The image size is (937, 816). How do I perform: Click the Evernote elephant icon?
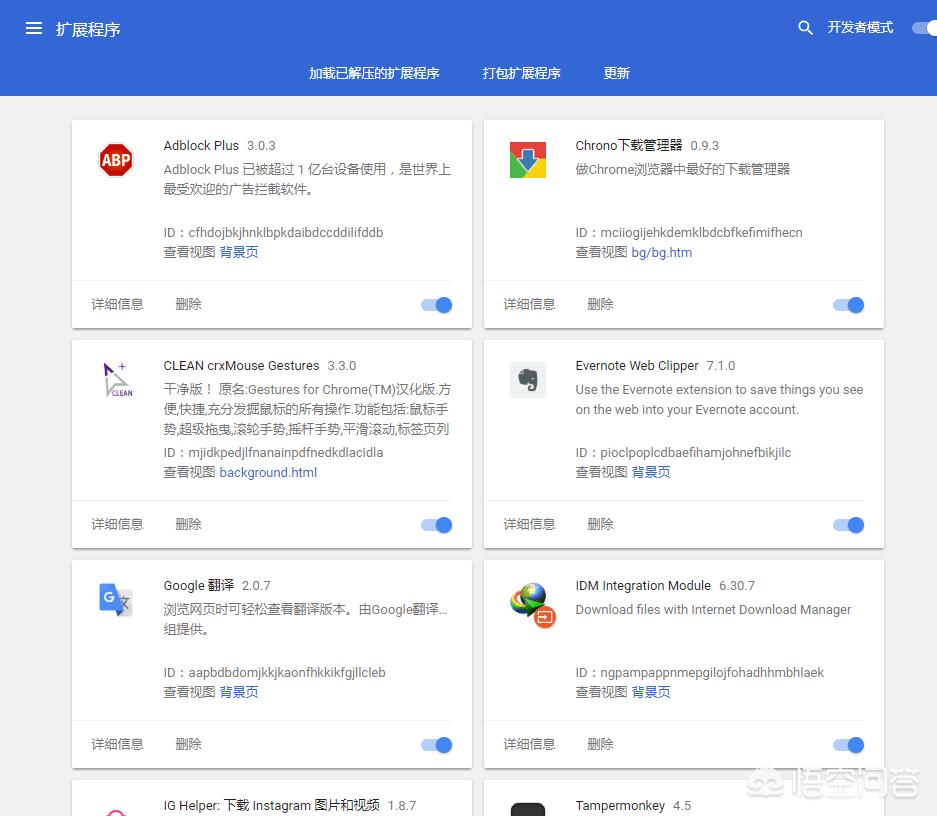[x=528, y=380]
